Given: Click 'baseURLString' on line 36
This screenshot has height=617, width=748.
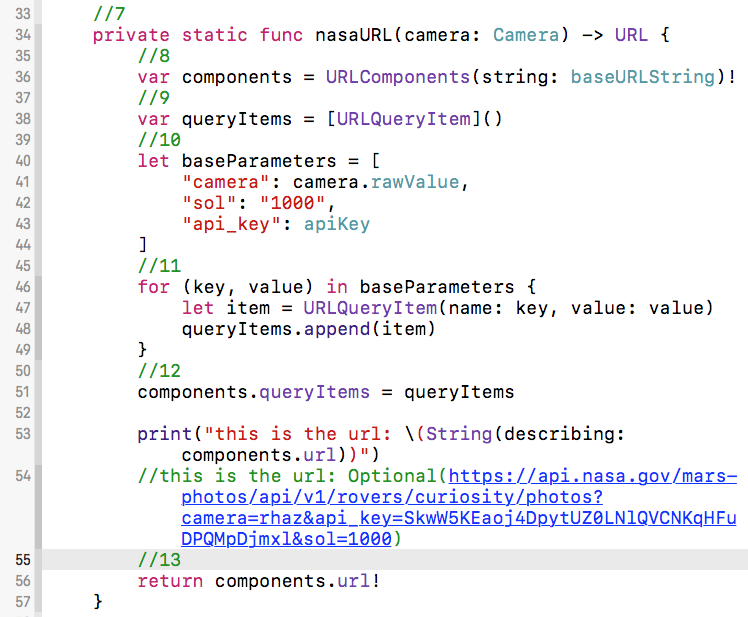Looking at the screenshot, I should 643,77.
